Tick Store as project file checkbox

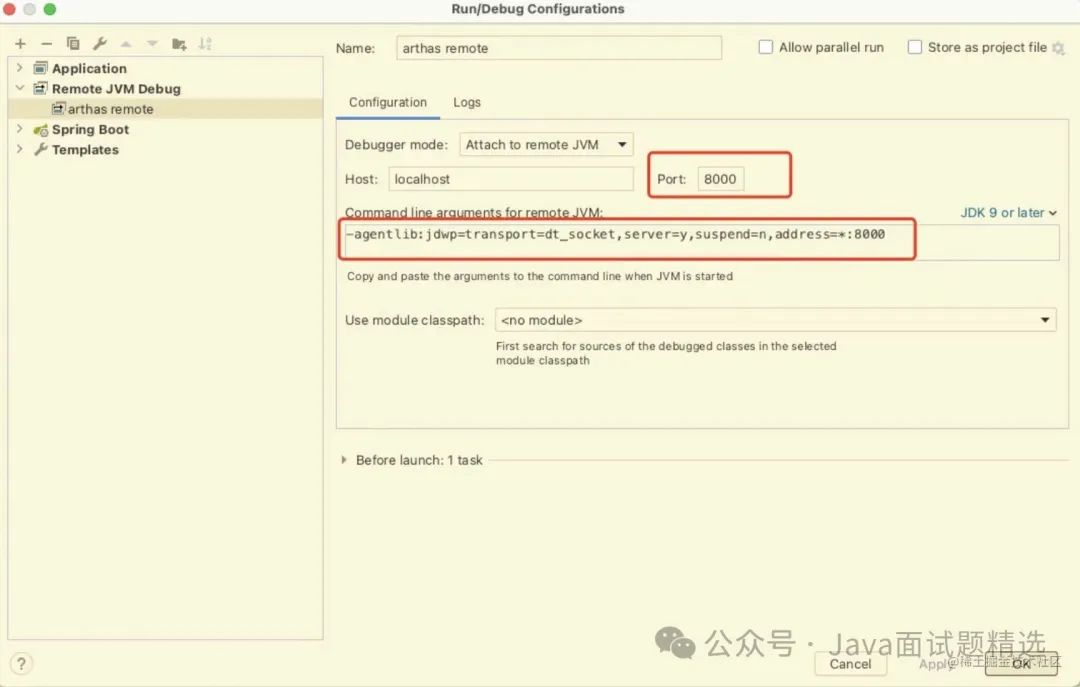pyautogui.click(x=915, y=47)
